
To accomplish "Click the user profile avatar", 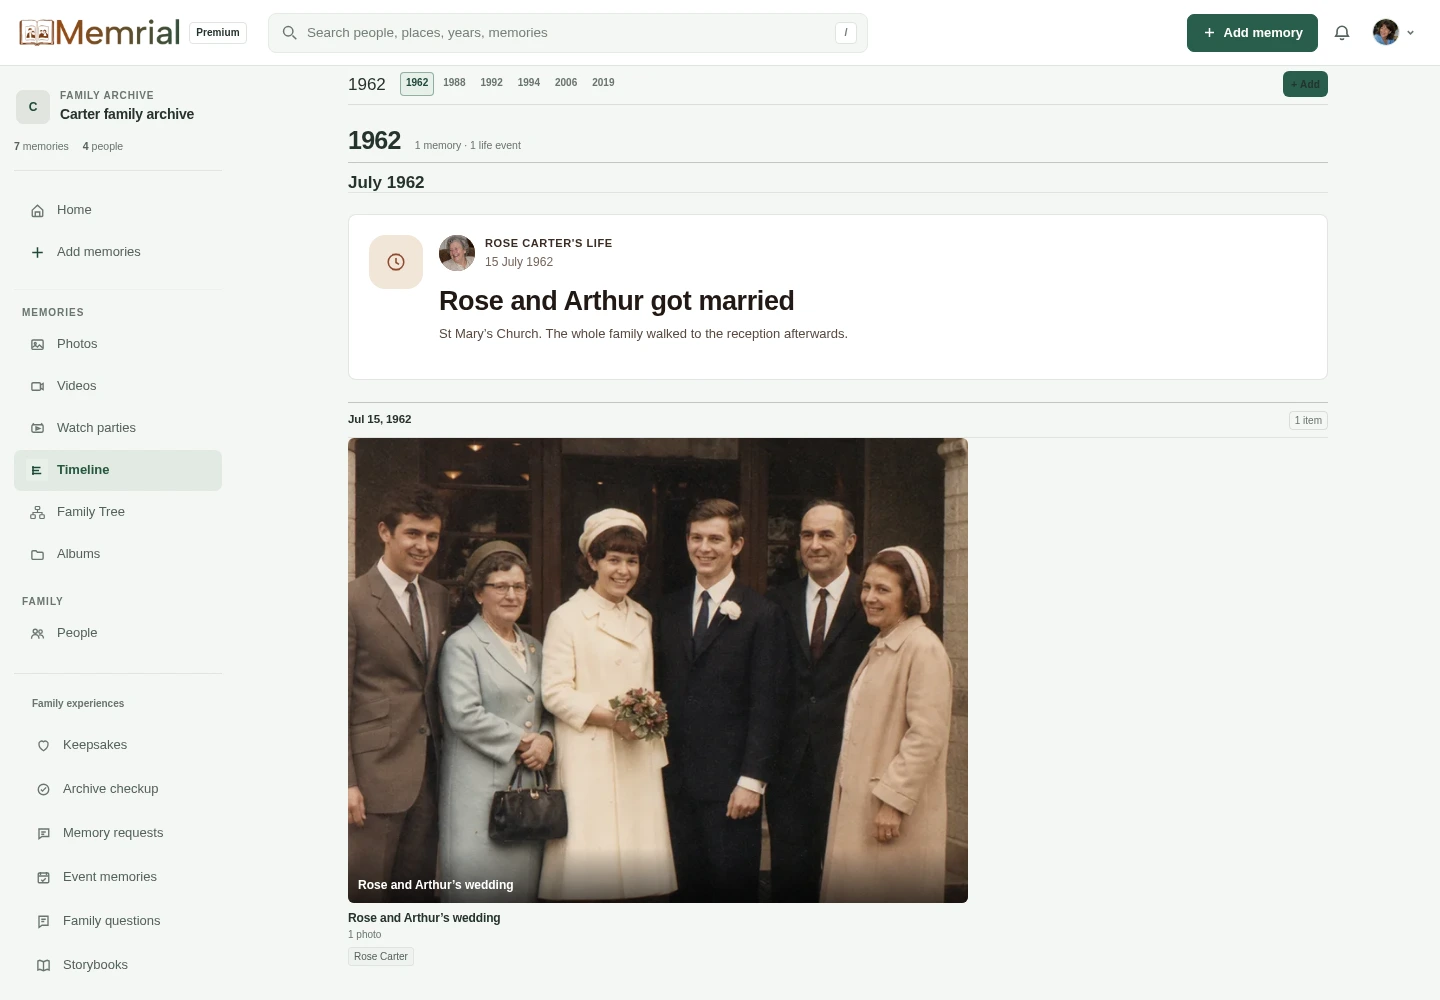I will tap(1386, 33).
